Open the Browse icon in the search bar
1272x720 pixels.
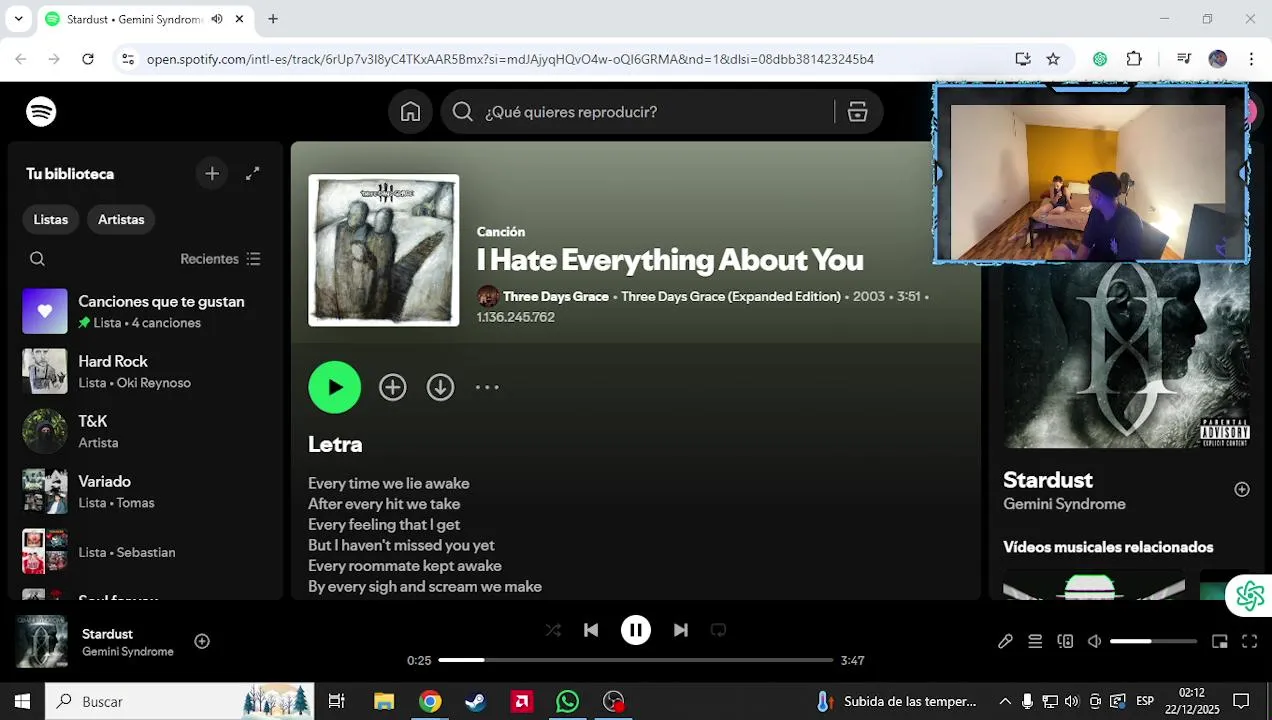[x=857, y=112]
